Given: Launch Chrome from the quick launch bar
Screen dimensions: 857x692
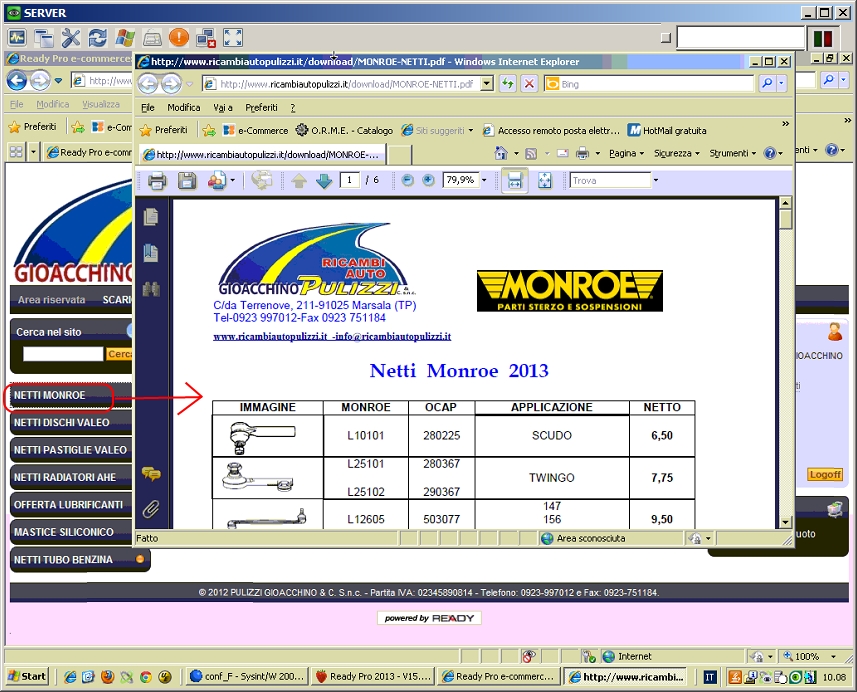Looking at the screenshot, I should click(x=145, y=677).
